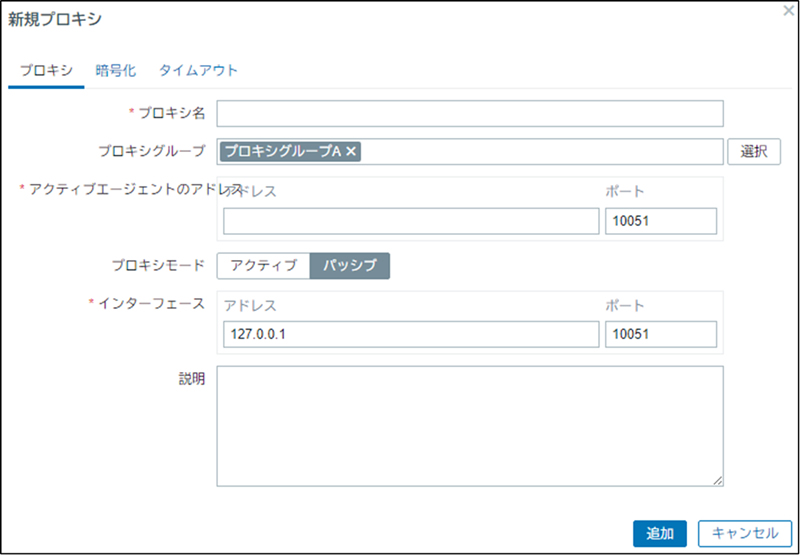
Task: Set proxy mode to アクティブ
Action: click(x=263, y=265)
